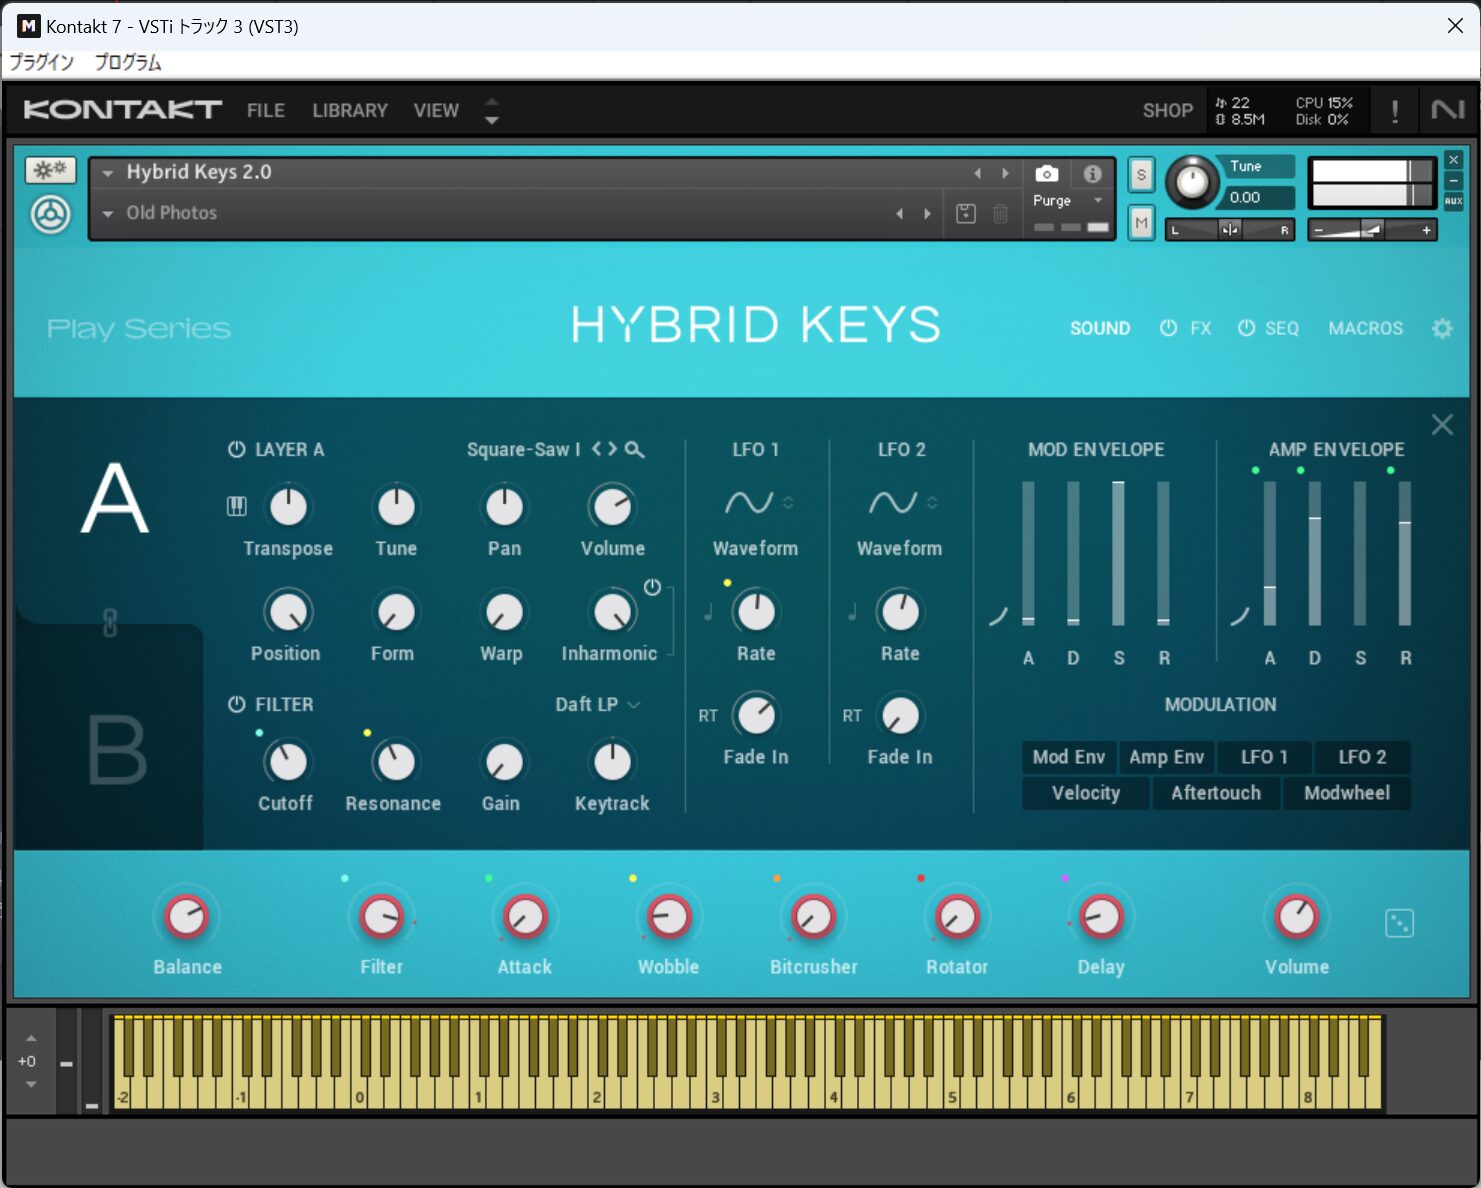Open the SHOP link
1481x1188 pixels.
[x=1168, y=110]
